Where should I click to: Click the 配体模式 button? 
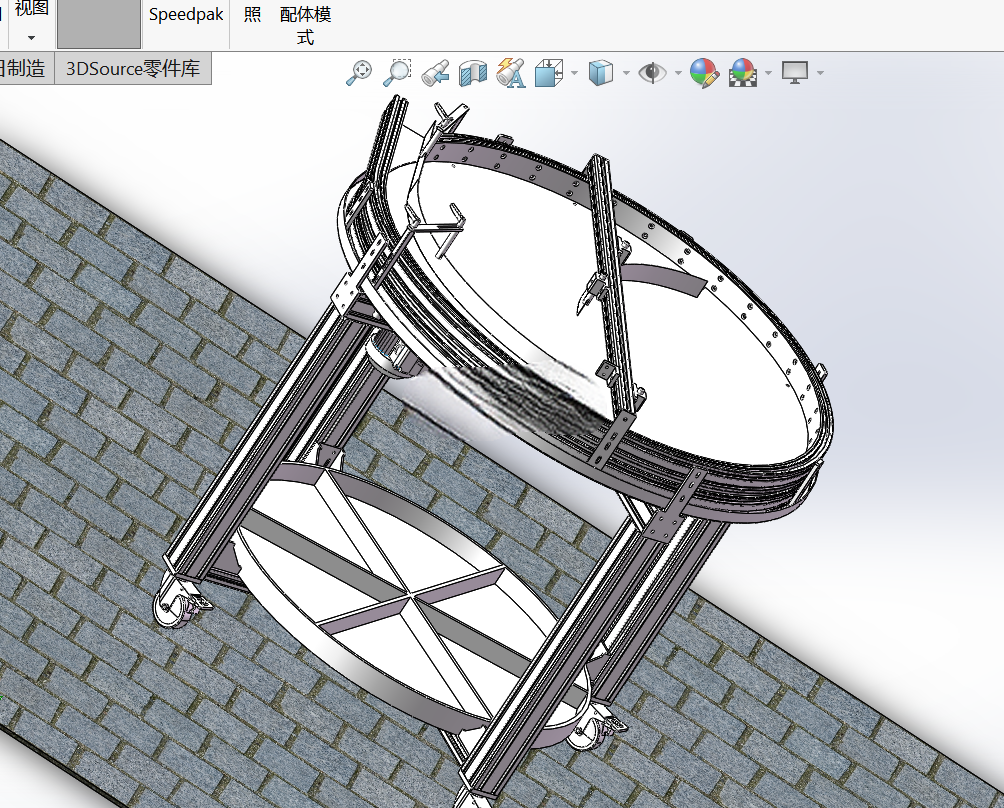305,25
